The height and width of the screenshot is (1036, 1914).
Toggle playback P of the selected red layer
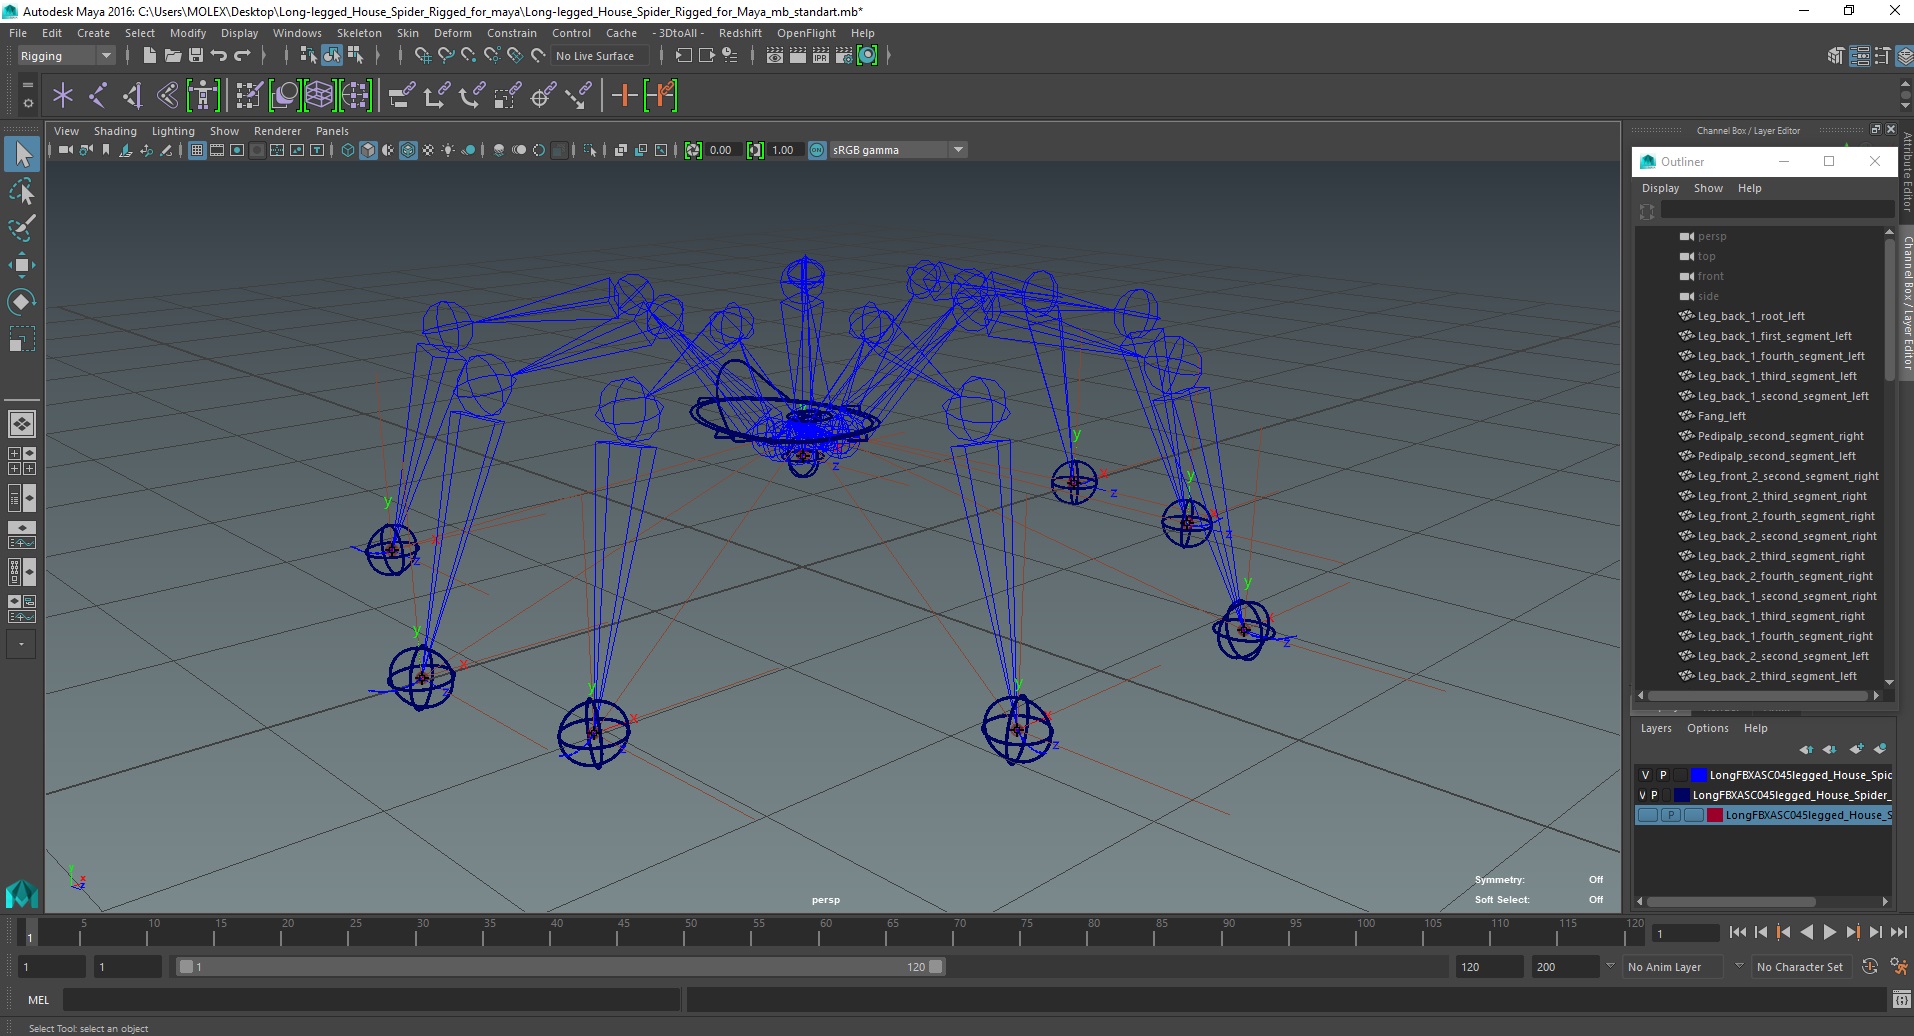coord(1670,815)
